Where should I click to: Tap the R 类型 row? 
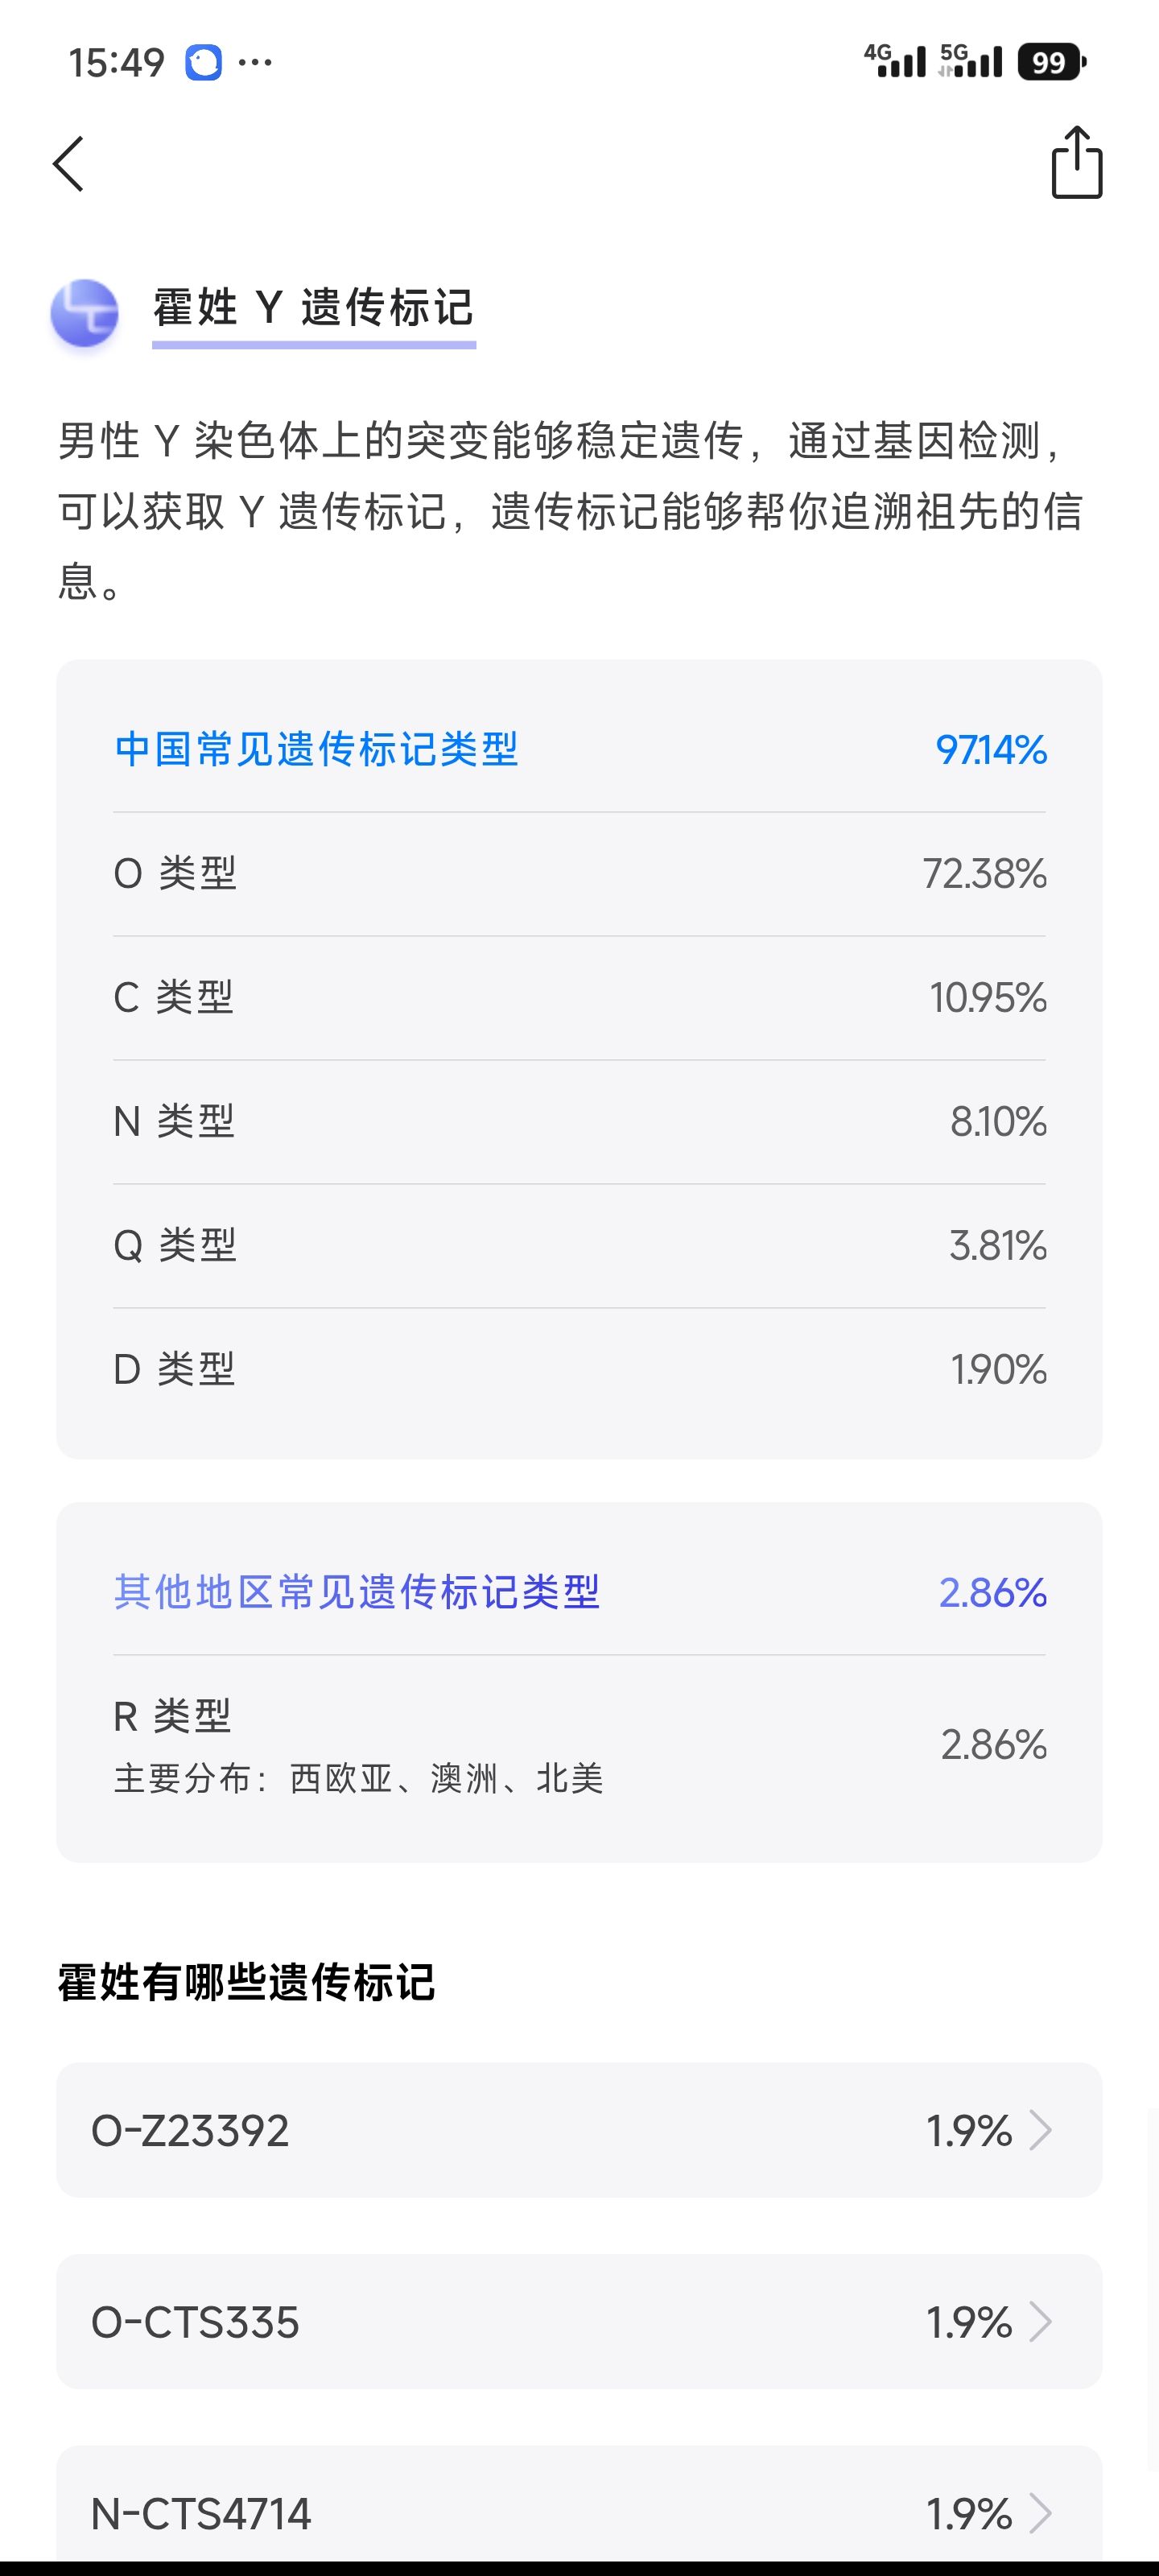[x=578, y=1744]
